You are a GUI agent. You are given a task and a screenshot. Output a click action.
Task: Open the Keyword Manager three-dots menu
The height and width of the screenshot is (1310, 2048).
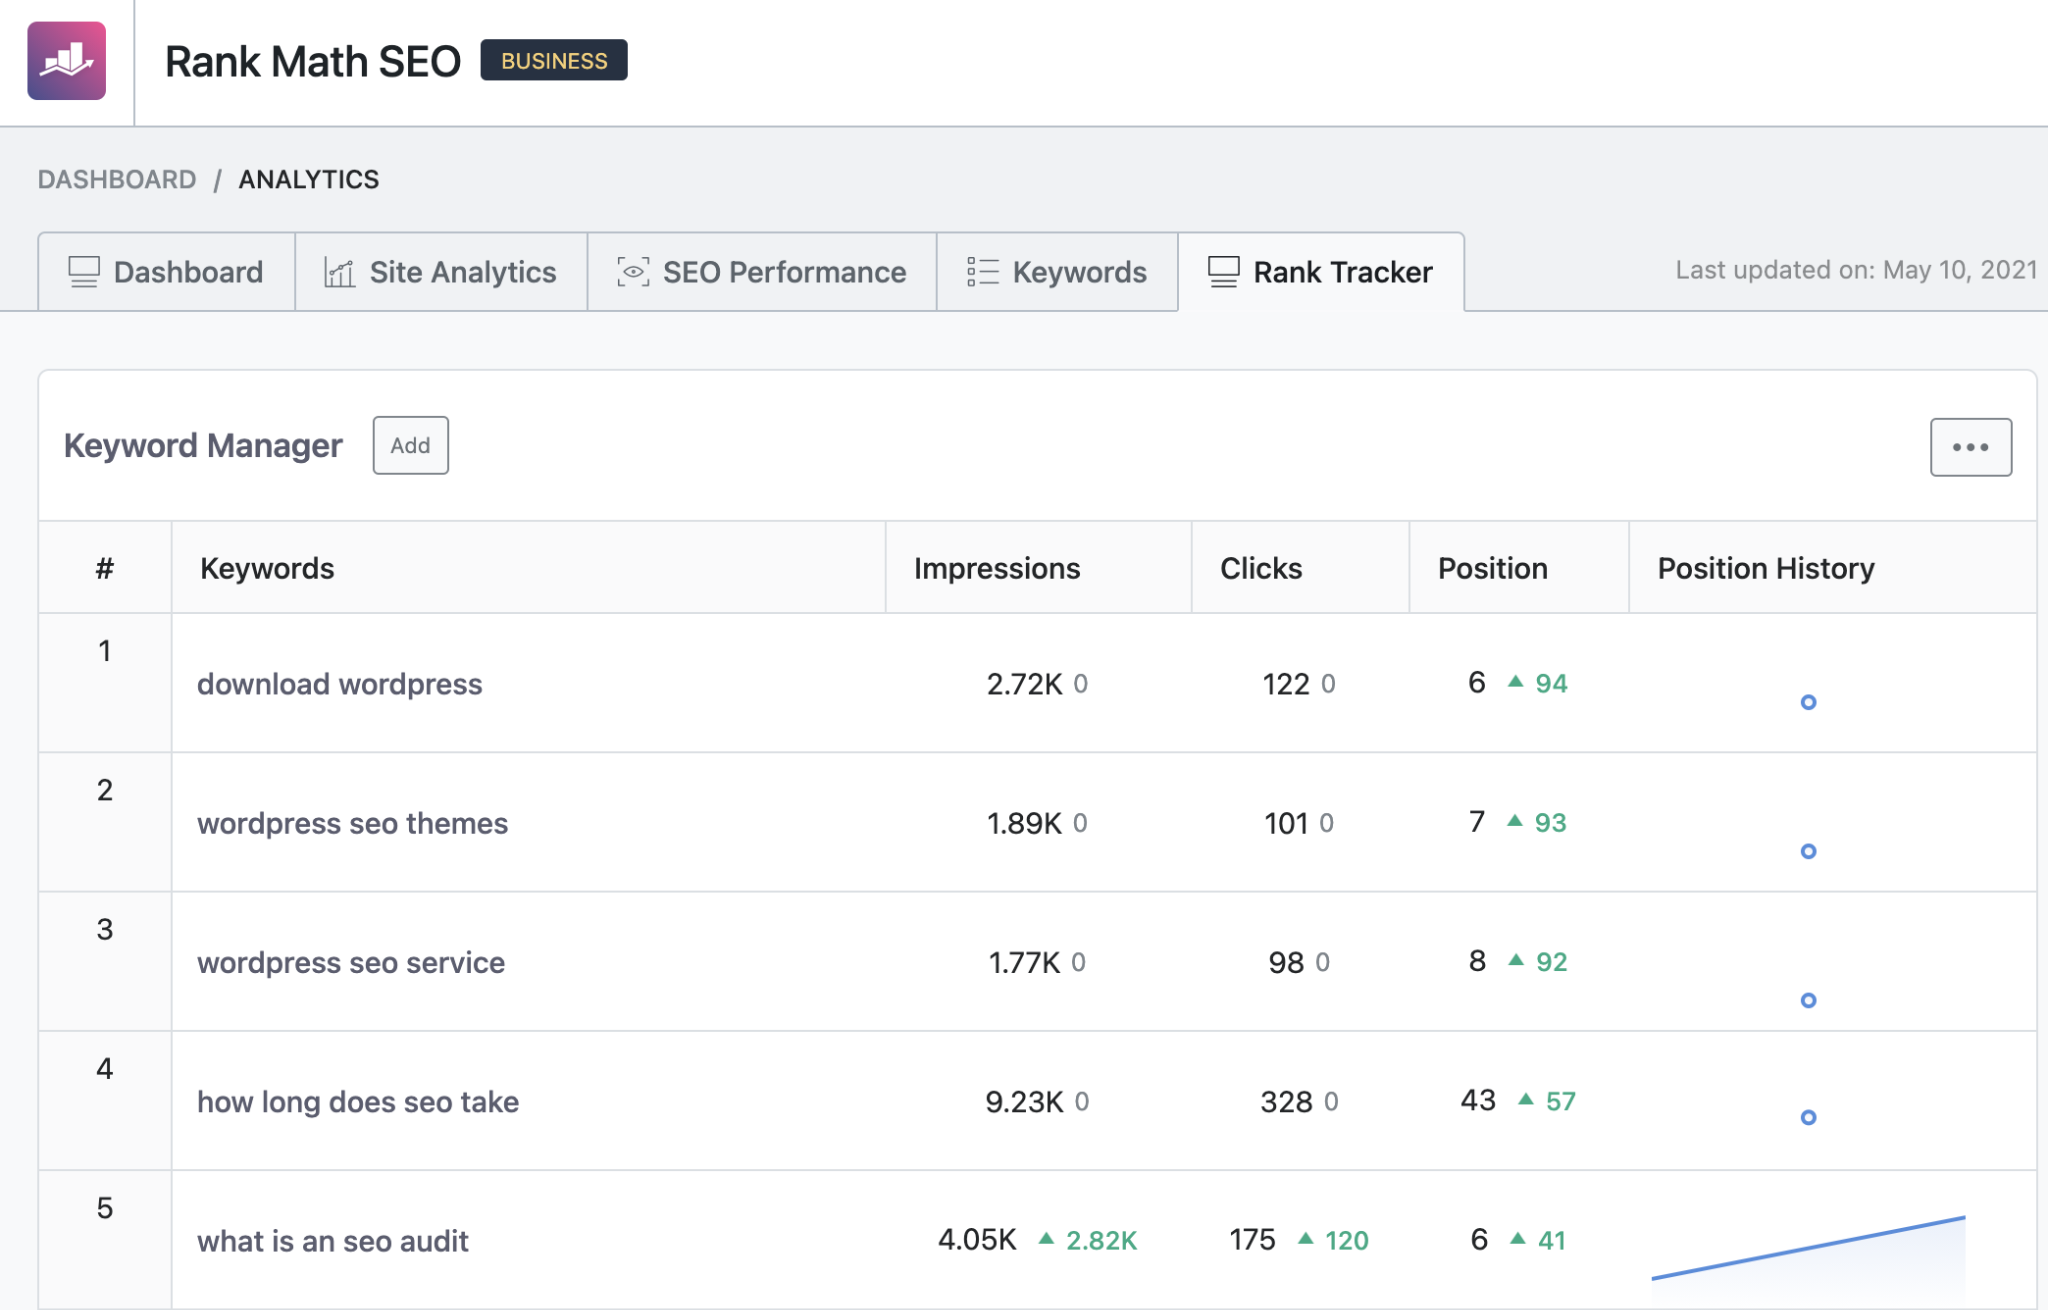click(1970, 447)
